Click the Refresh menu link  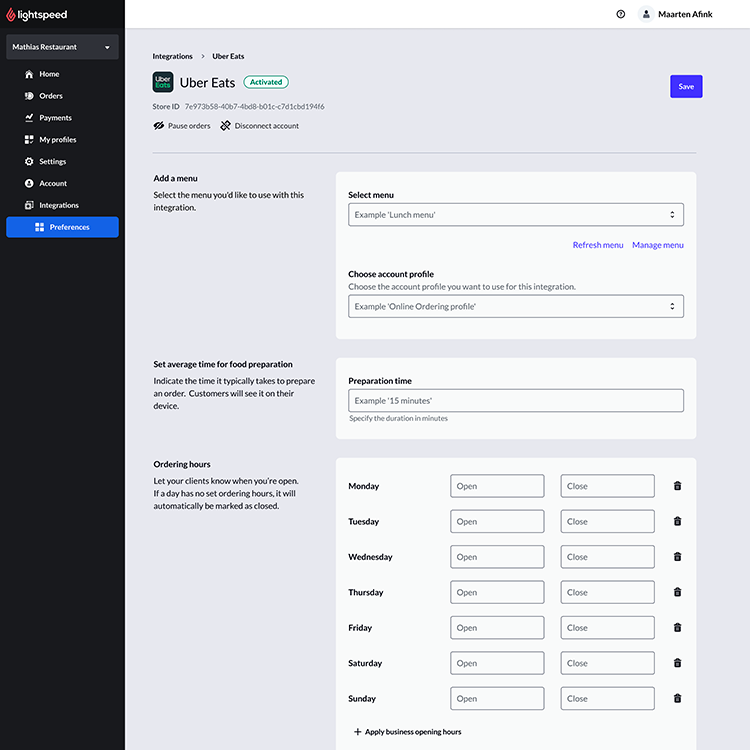pos(597,245)
